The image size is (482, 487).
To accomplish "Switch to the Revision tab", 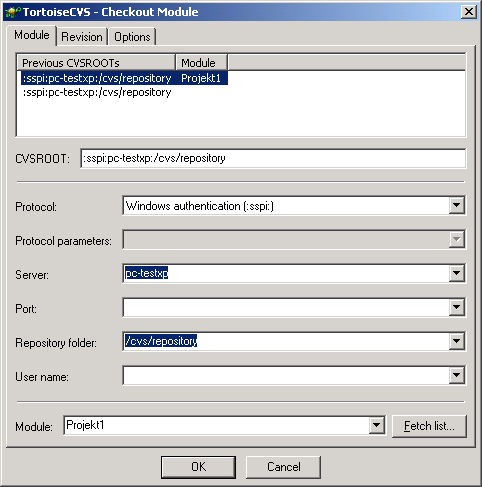I will (82, 37).
